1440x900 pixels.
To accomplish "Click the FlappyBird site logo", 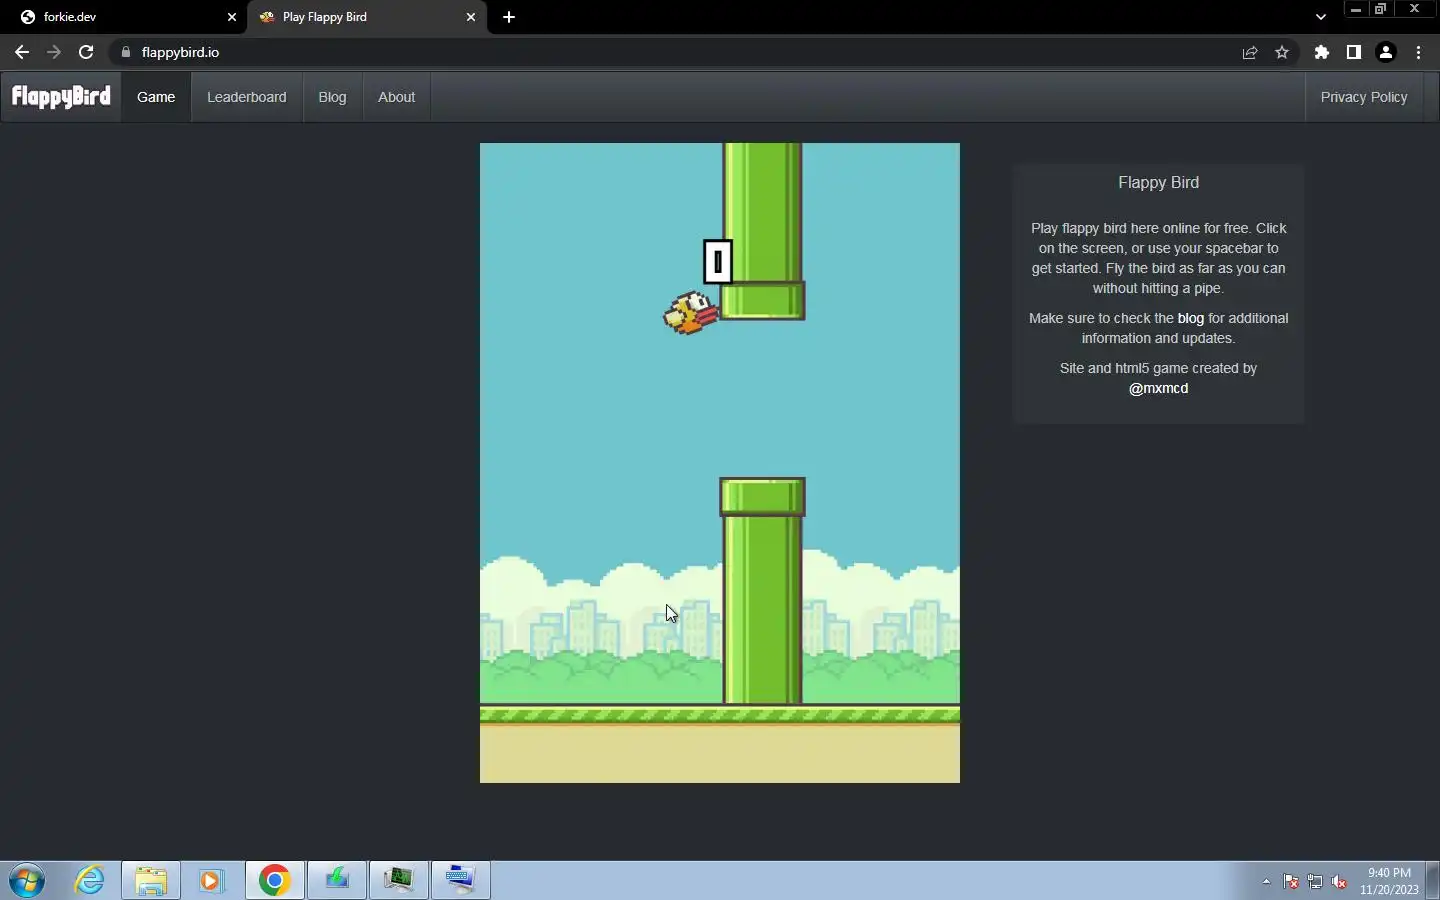I will tap(61, 96).
